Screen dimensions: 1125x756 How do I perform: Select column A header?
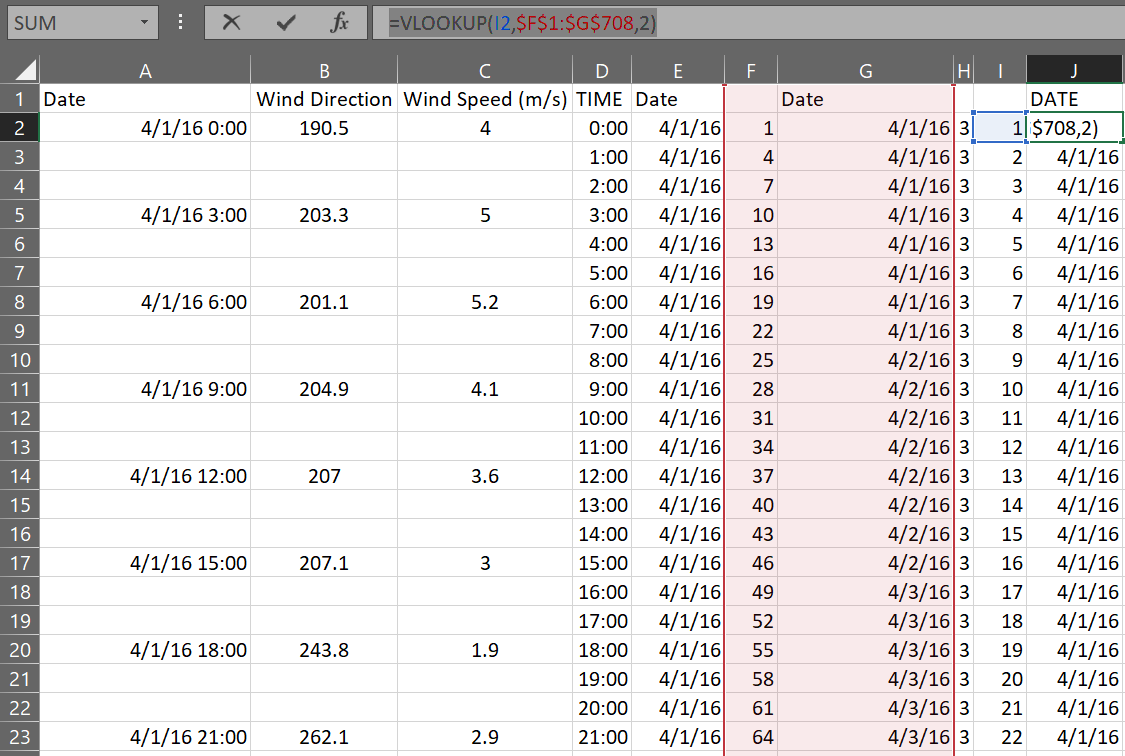coord(145,70)
